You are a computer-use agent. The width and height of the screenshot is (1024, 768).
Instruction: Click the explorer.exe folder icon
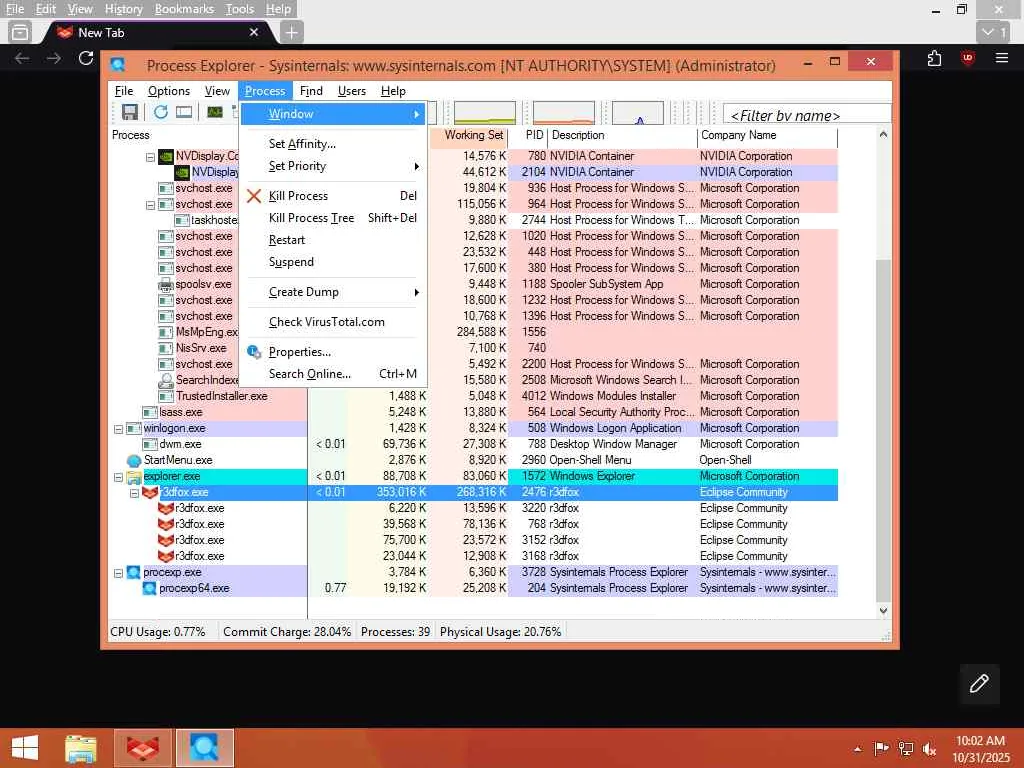(x=134, y=477)
